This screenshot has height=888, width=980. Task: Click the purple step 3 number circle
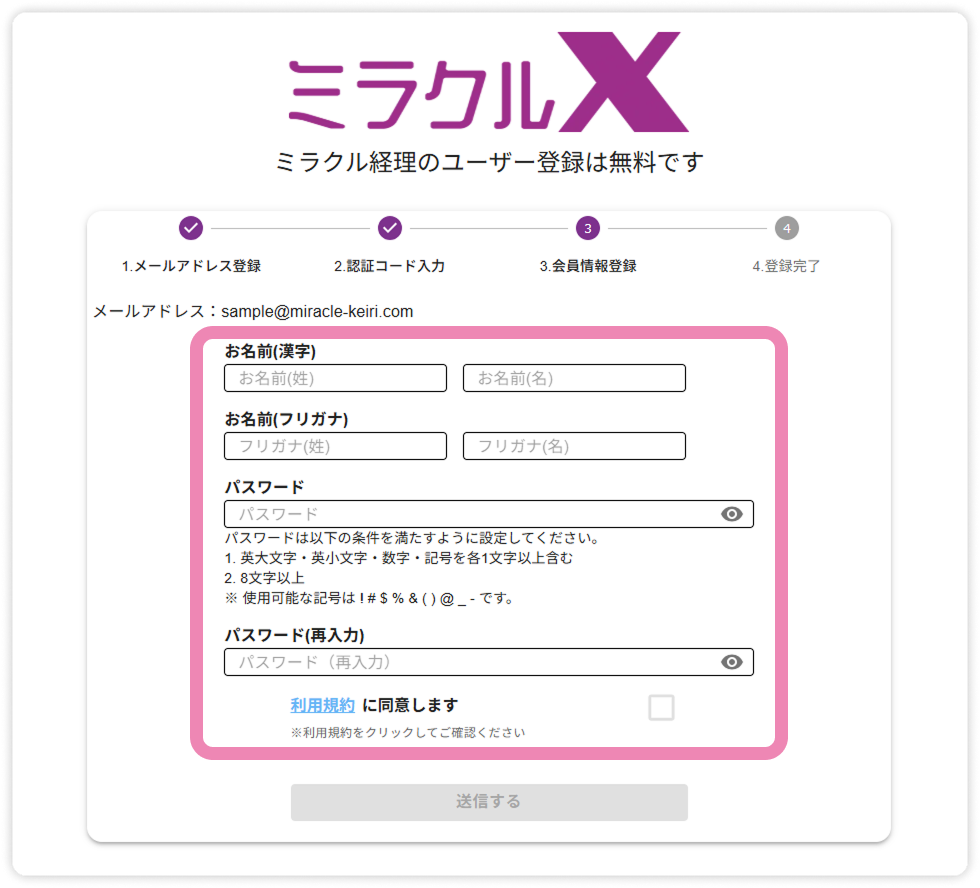coord(588,228)
